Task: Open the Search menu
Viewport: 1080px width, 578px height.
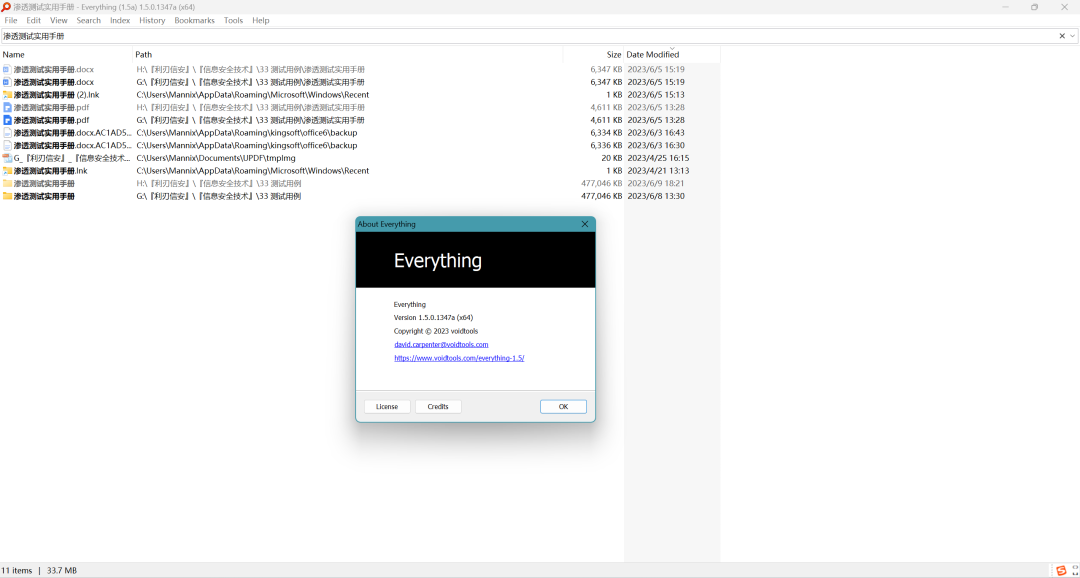Action: coord(89,21)
